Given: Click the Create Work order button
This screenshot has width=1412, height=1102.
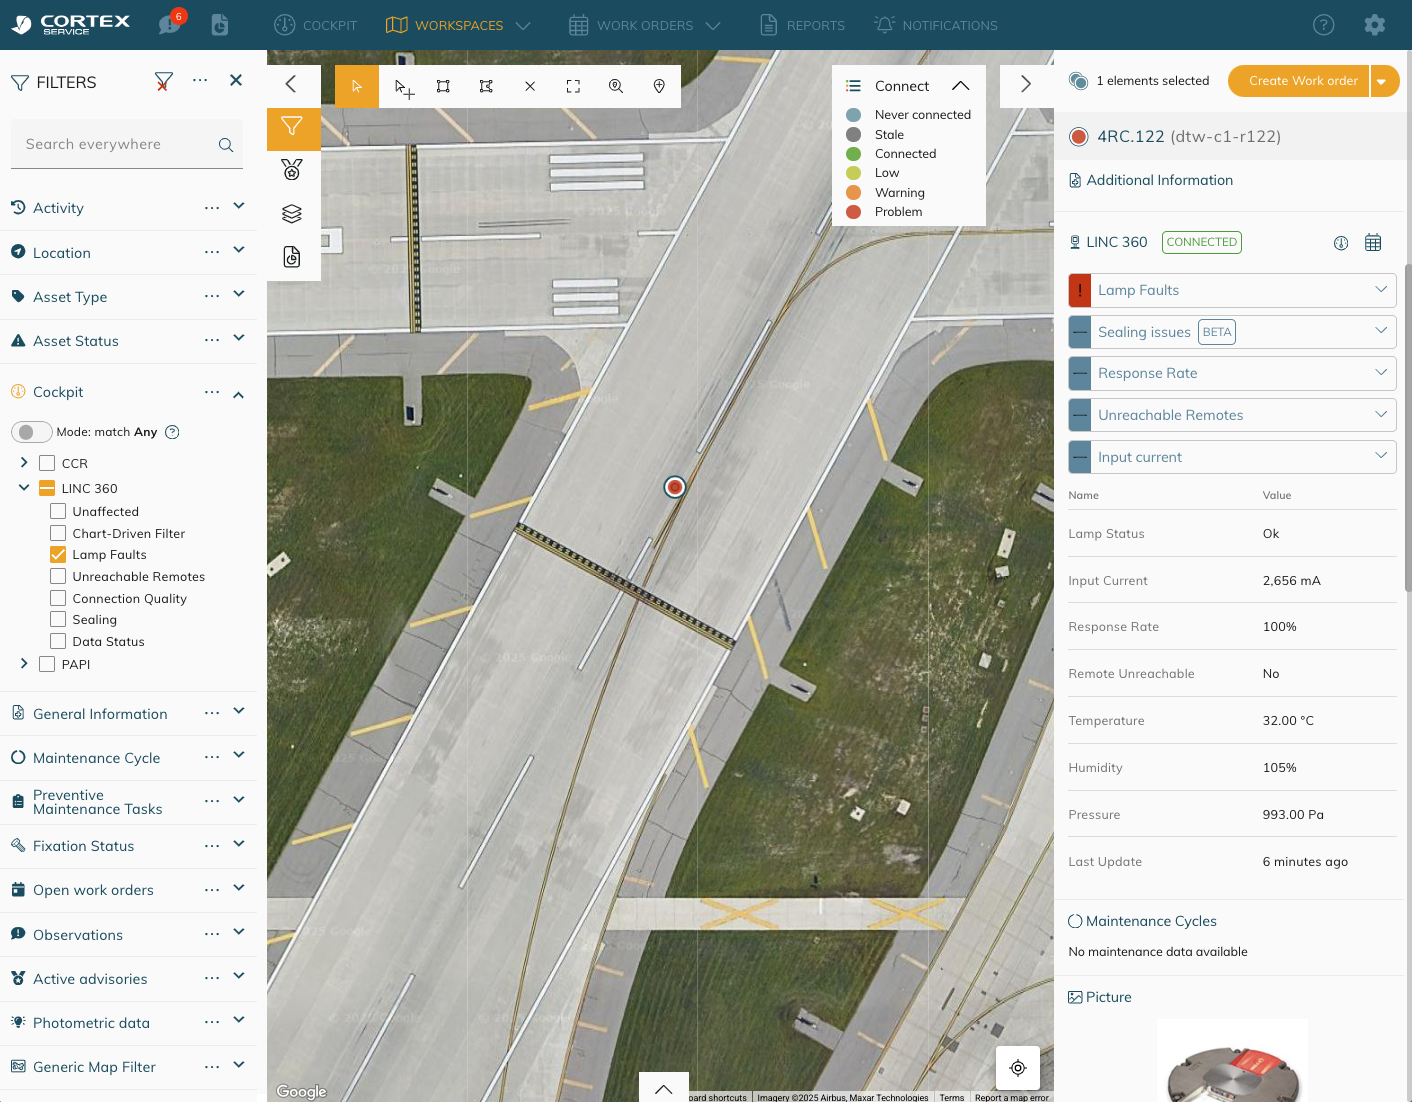Looking at the screenshot, I should pyautogui.click(x=1302, y=81).
